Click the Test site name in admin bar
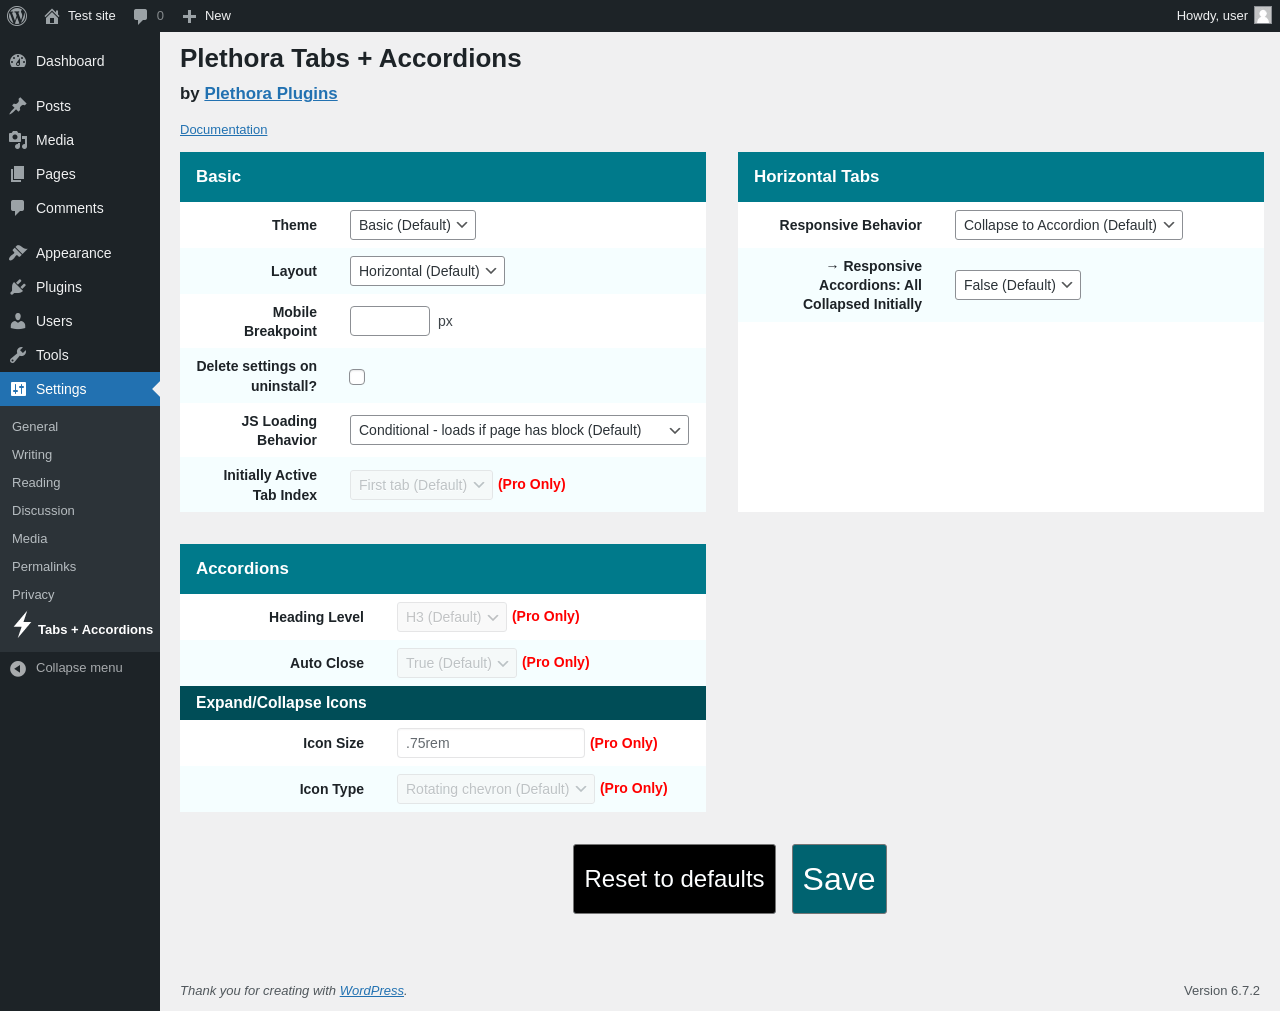1280x1011 pixels. point(92,16)
